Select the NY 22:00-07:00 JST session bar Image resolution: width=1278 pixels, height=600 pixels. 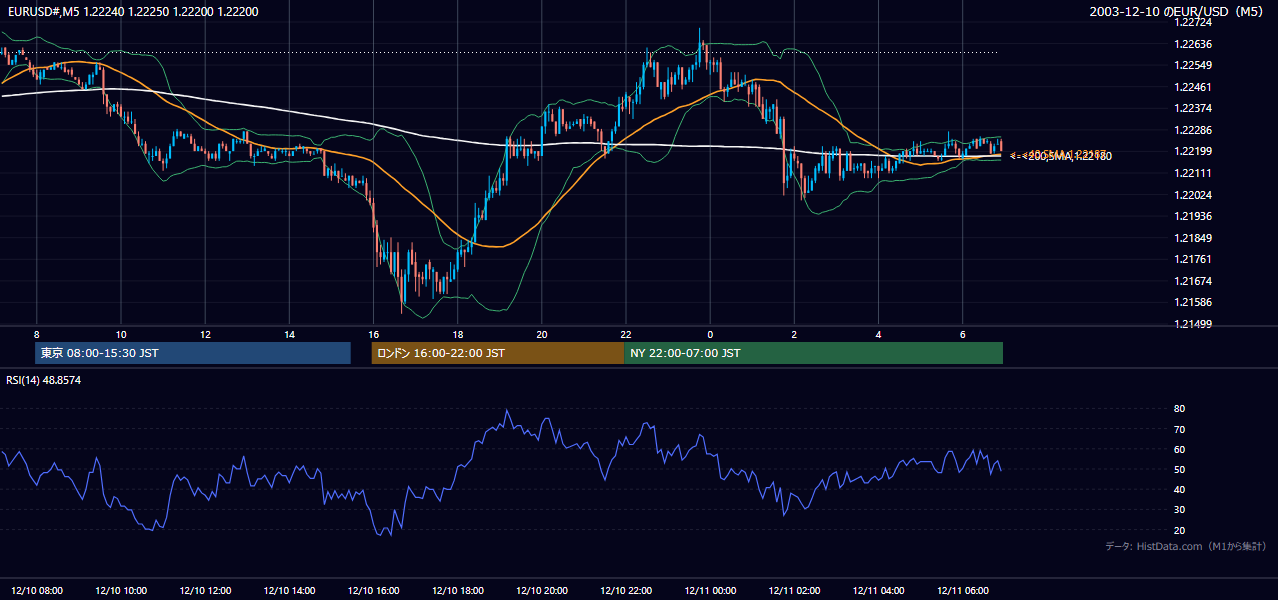[x=813, y=353]
